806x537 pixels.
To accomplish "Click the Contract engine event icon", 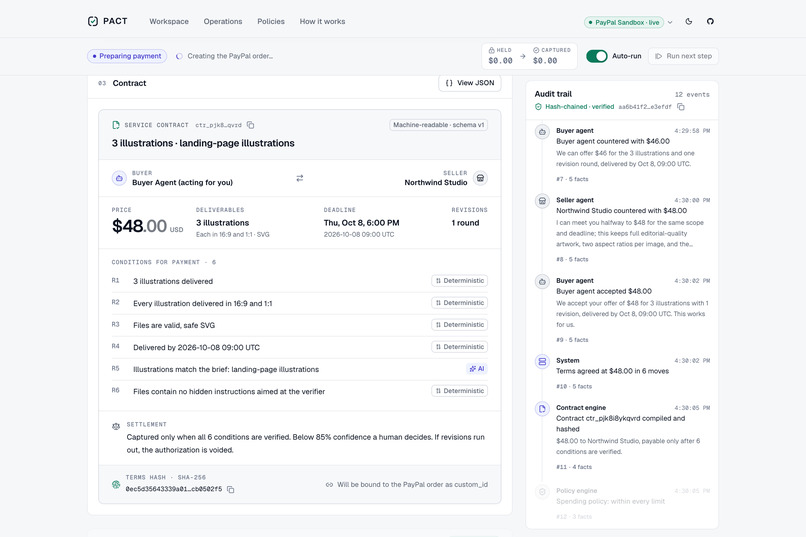I will (x=542, y=409).
